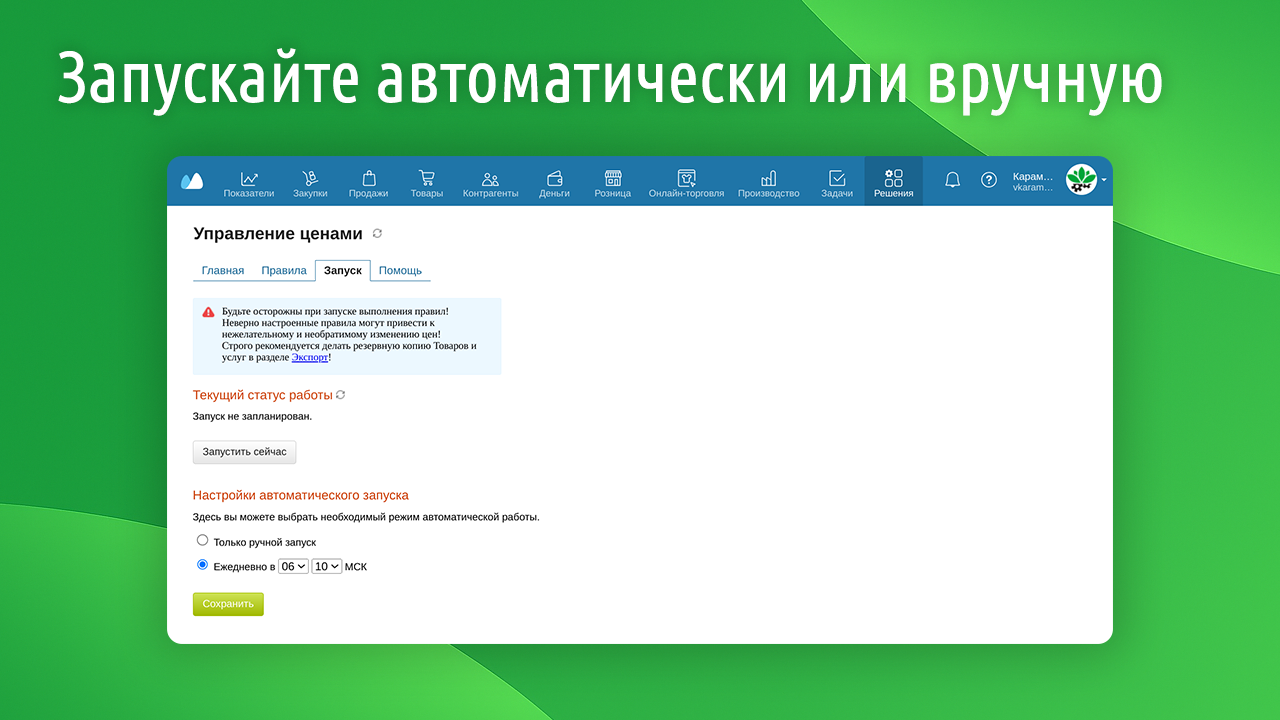Refresh current work status icon
This screenshot has width=1280, height=720.
coord(341,395)
